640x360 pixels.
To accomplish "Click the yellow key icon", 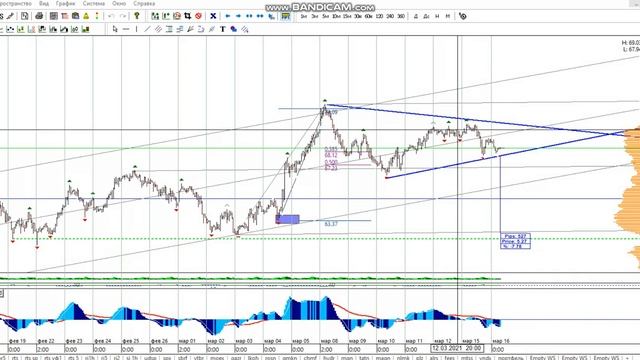I will click(137, 16).
